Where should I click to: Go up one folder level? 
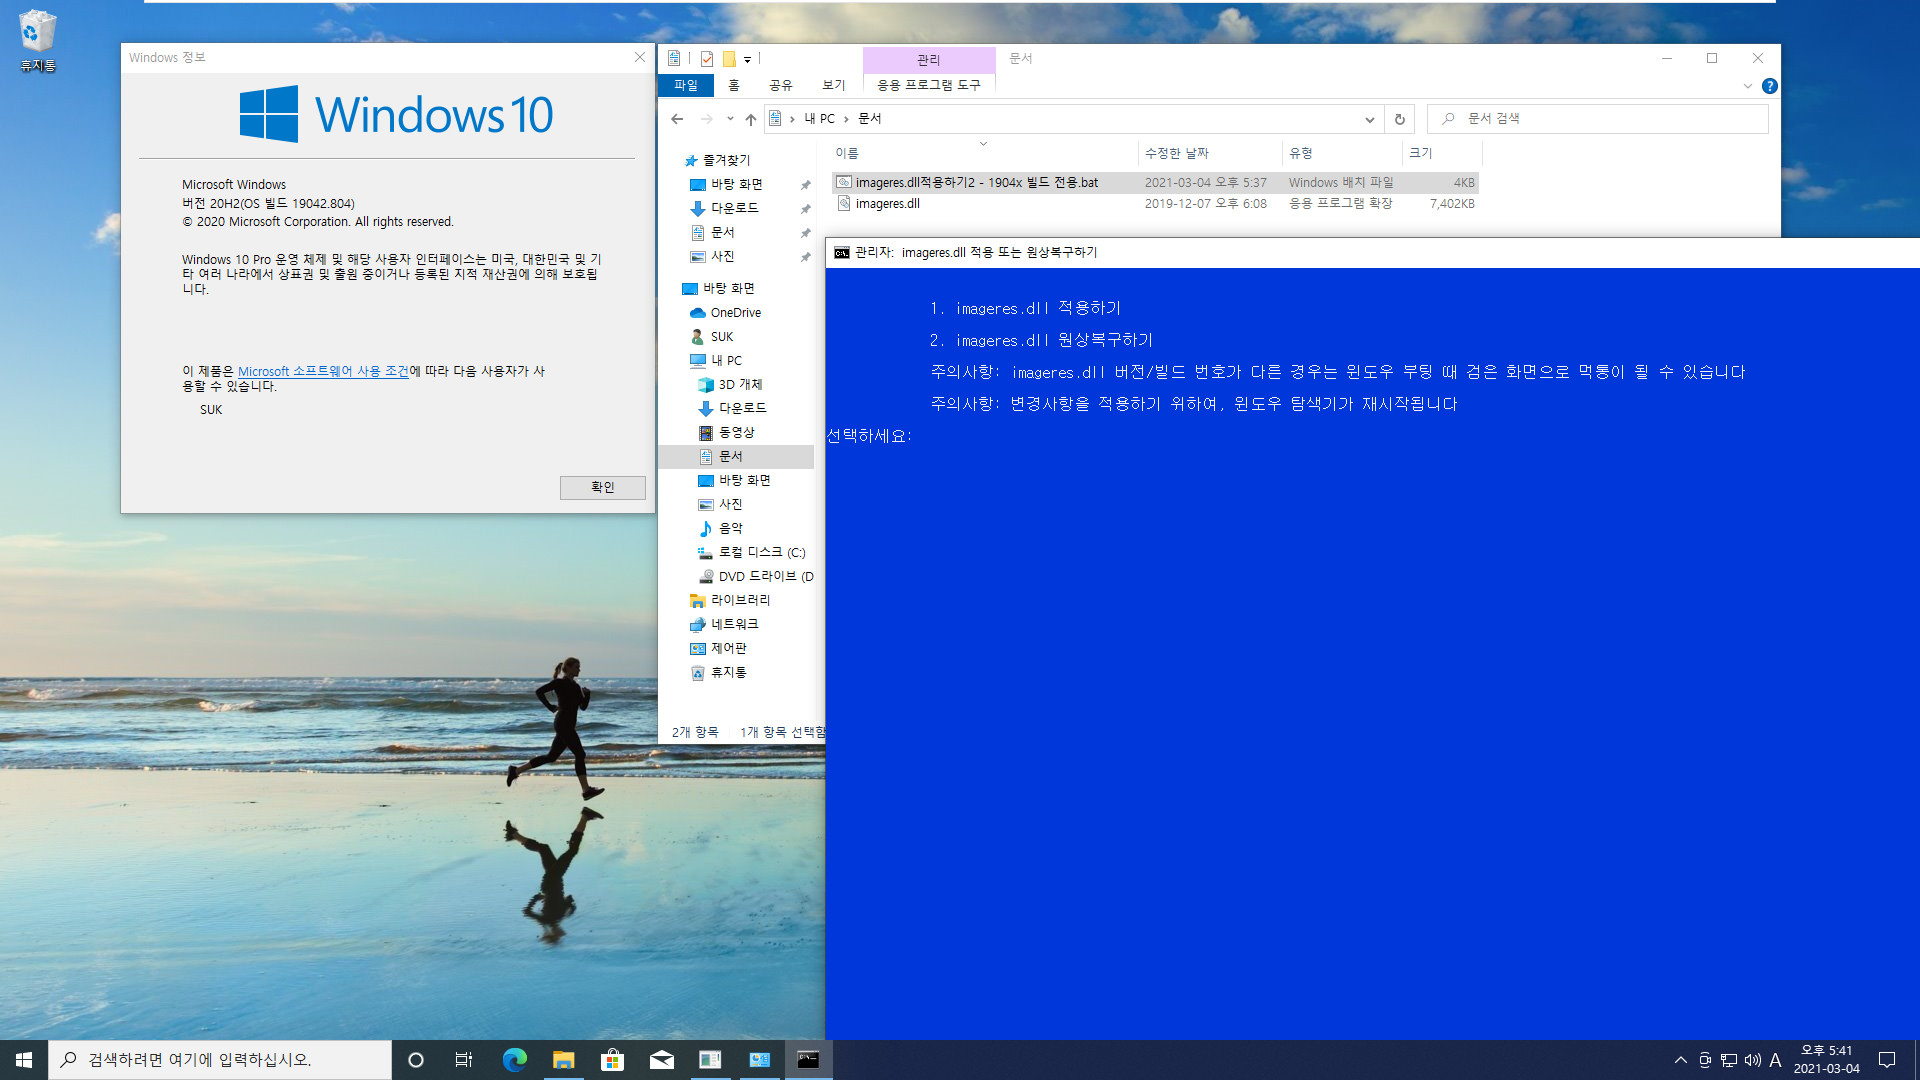750,119
